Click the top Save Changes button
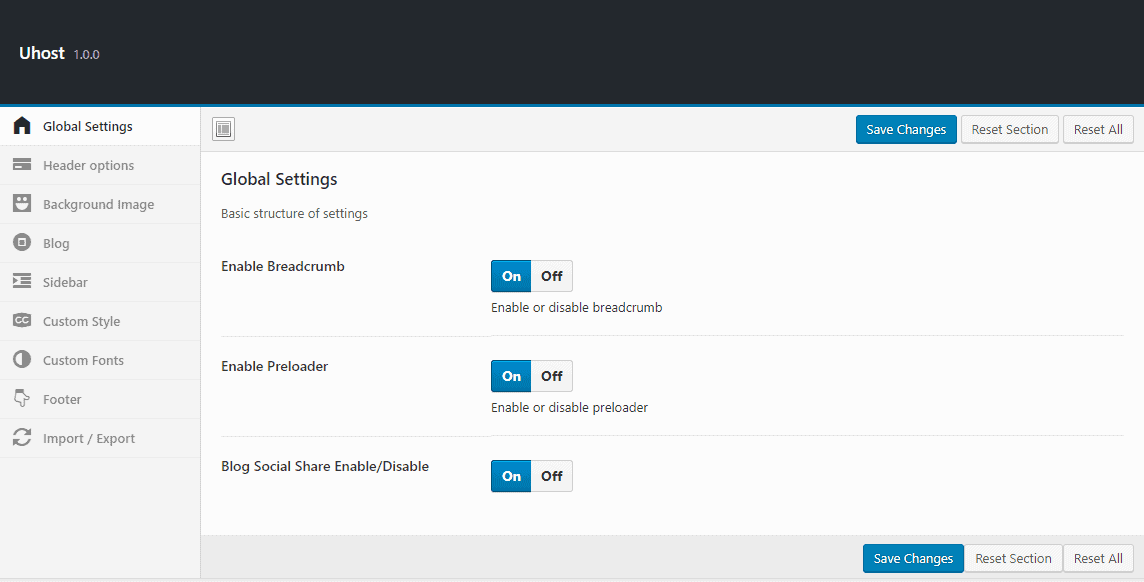 pos(906,129)
